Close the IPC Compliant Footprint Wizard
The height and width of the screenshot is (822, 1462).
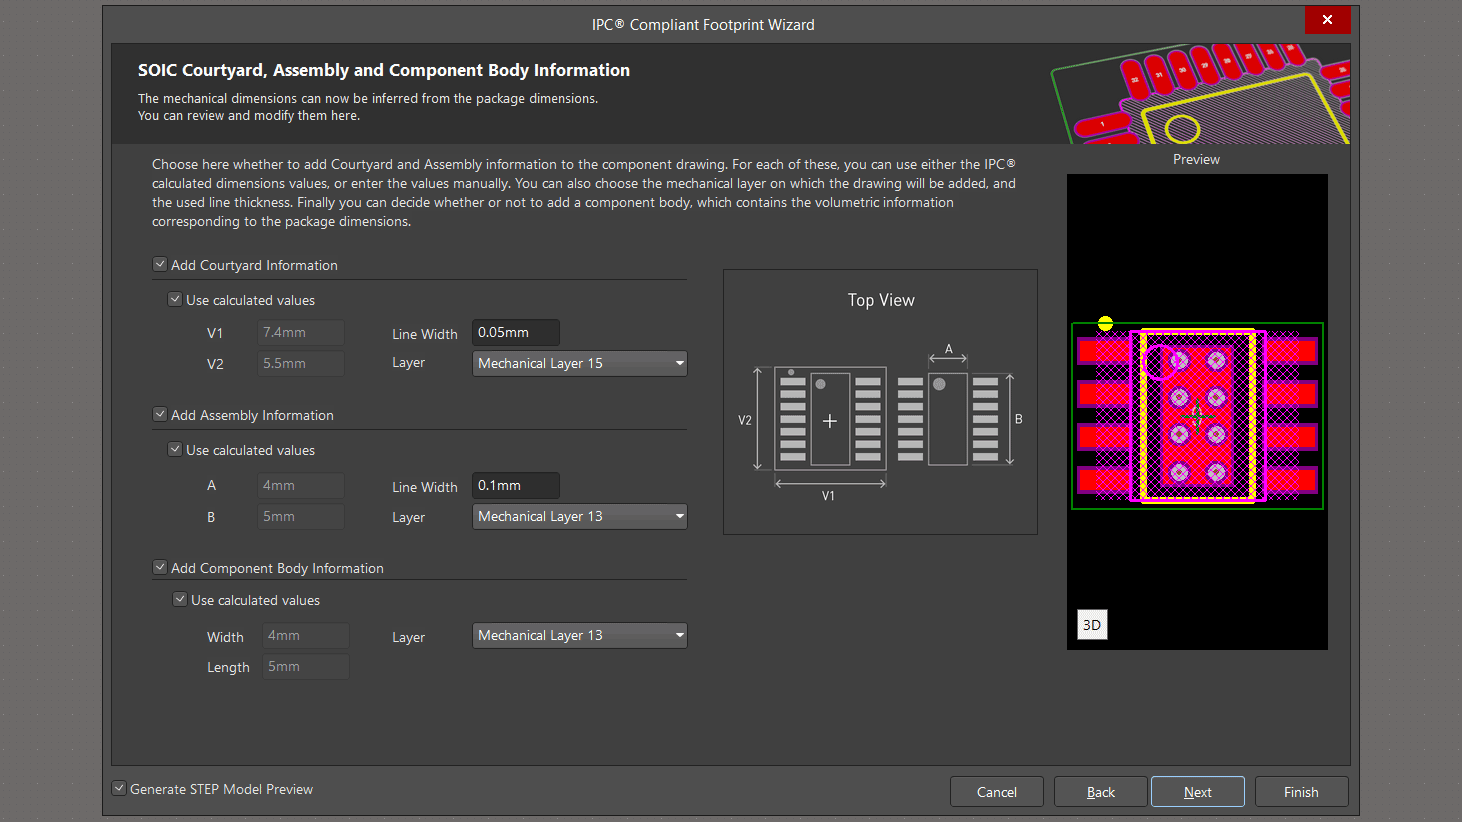point(1327,20)
